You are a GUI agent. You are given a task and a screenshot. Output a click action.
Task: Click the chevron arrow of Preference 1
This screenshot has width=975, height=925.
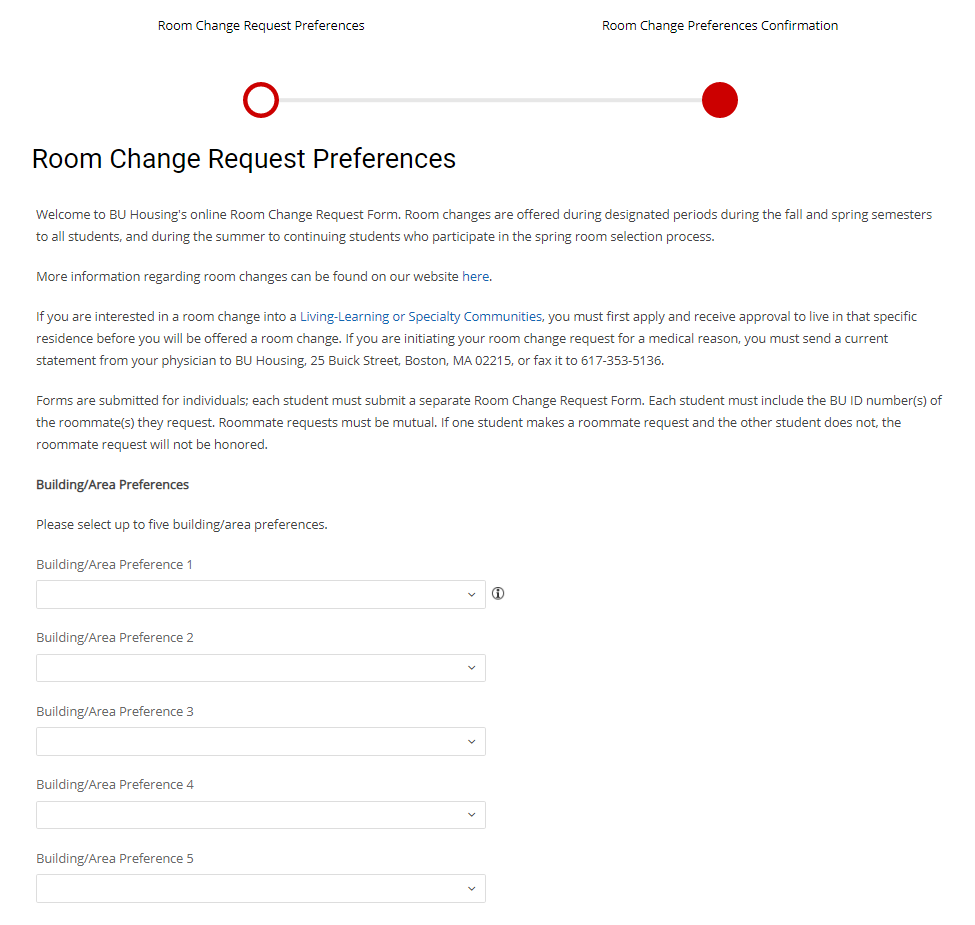[472, 595]
